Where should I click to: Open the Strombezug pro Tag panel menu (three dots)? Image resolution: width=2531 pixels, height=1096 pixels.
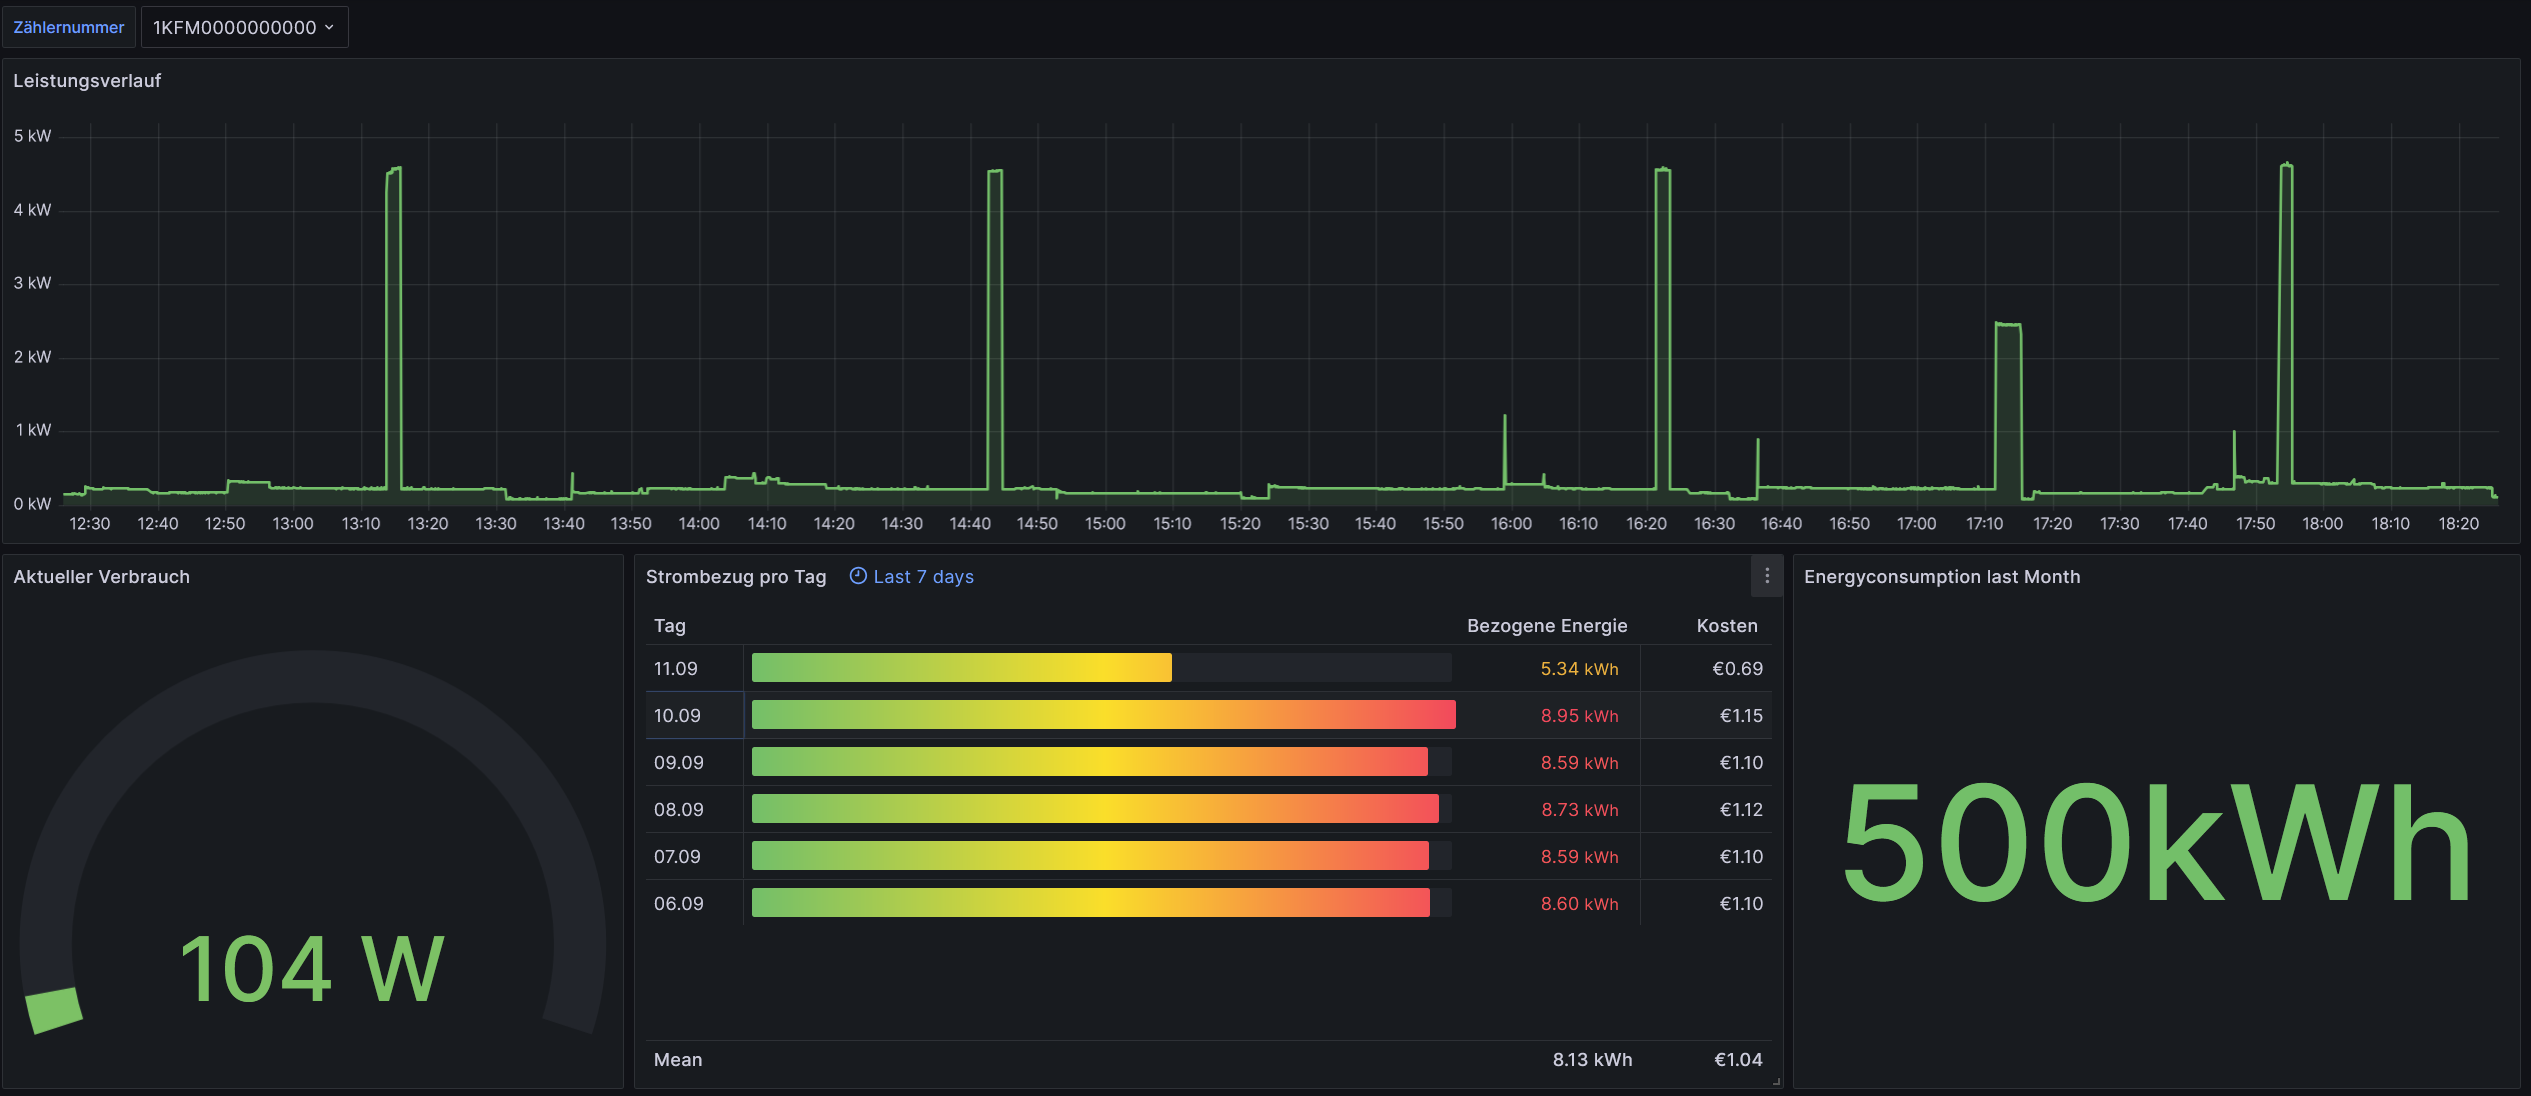click(1766, 576)
